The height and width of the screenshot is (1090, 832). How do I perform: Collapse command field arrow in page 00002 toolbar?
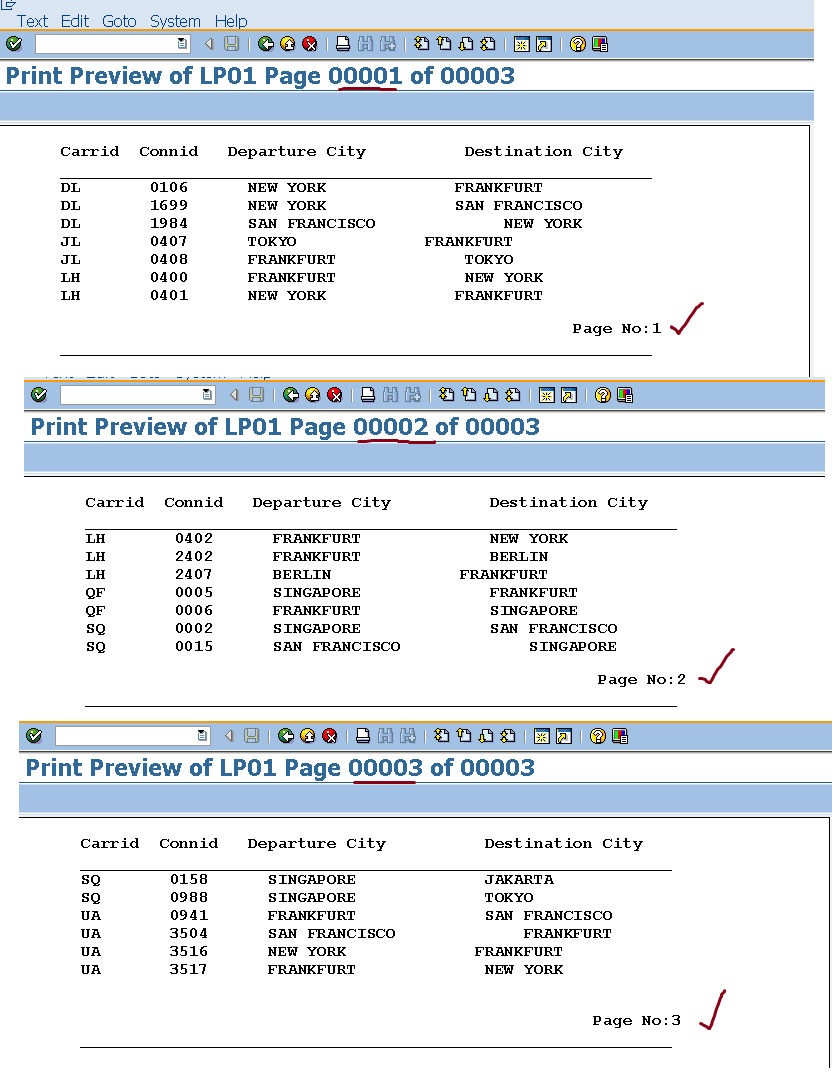(234, 396)
